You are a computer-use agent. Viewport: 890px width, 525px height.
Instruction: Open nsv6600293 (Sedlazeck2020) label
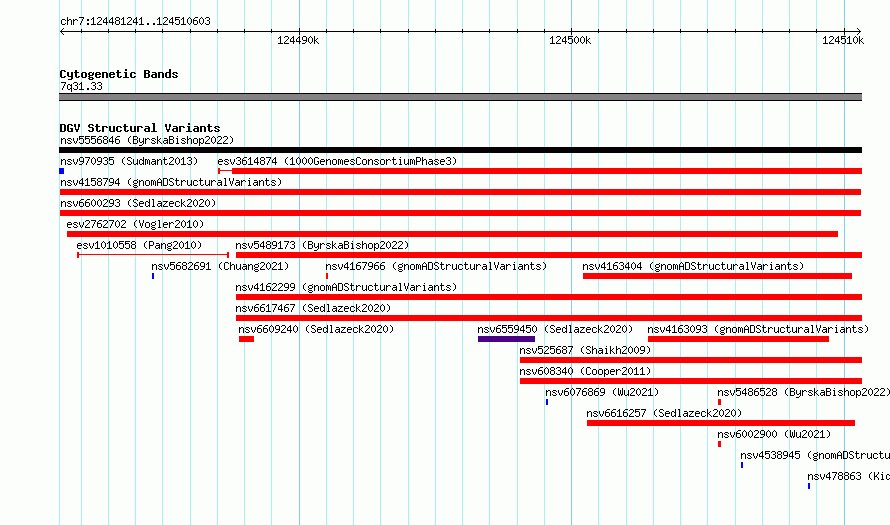coord(138,203)
